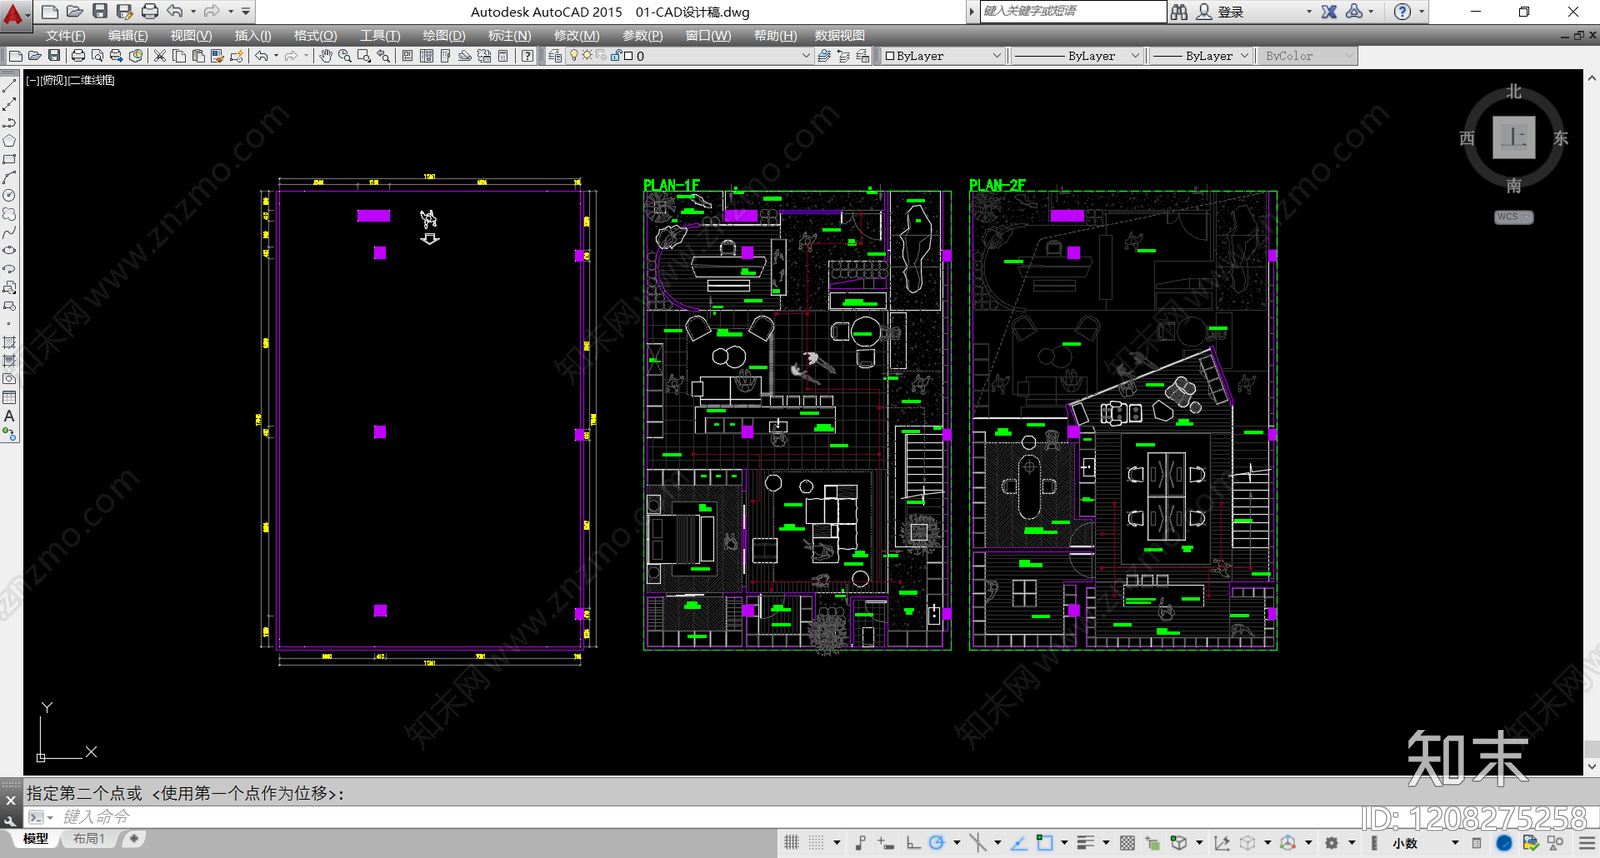Click the Zoom Realtime magnifier icon

click(344, 56)
